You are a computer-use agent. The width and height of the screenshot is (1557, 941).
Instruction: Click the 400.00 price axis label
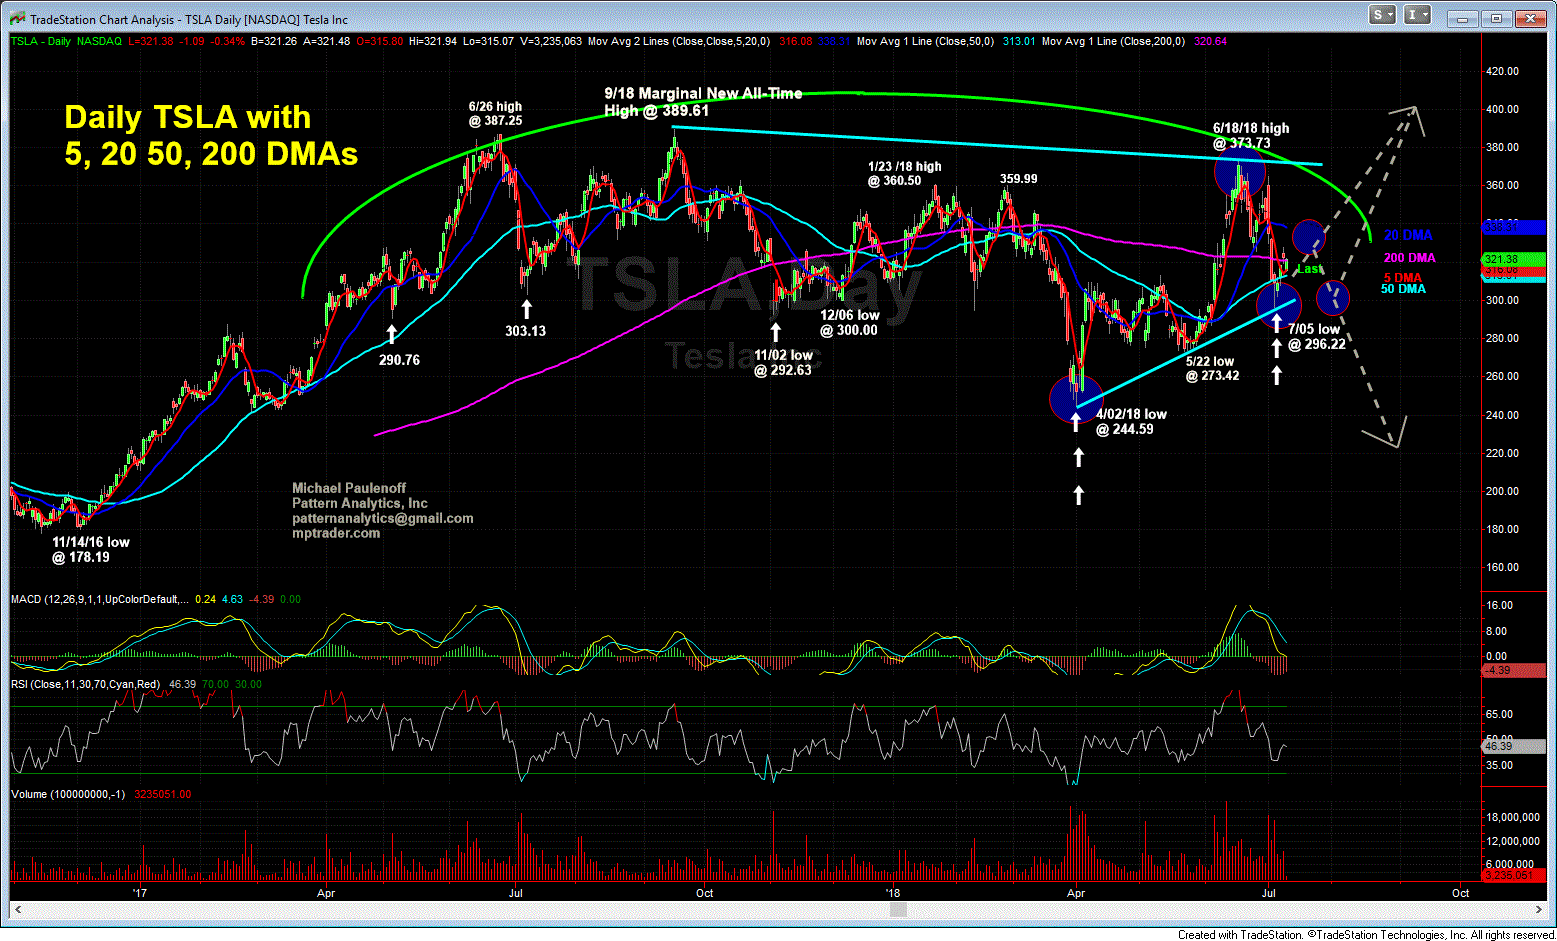1502,109
